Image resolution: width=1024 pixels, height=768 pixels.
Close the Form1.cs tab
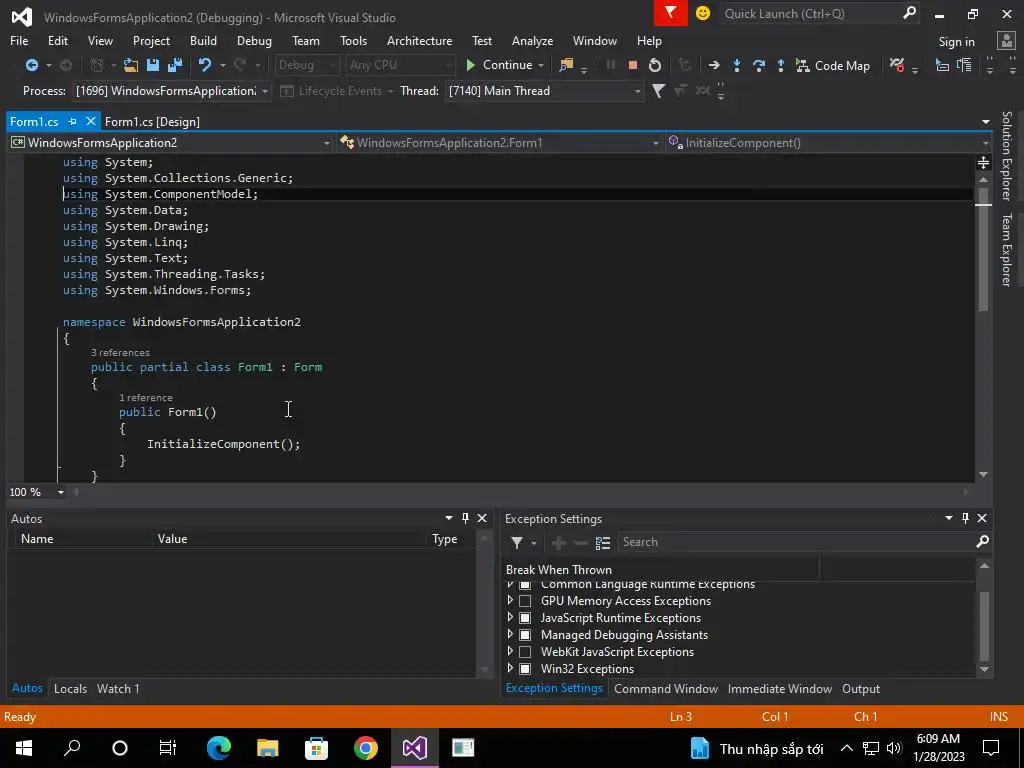point(91,121)
